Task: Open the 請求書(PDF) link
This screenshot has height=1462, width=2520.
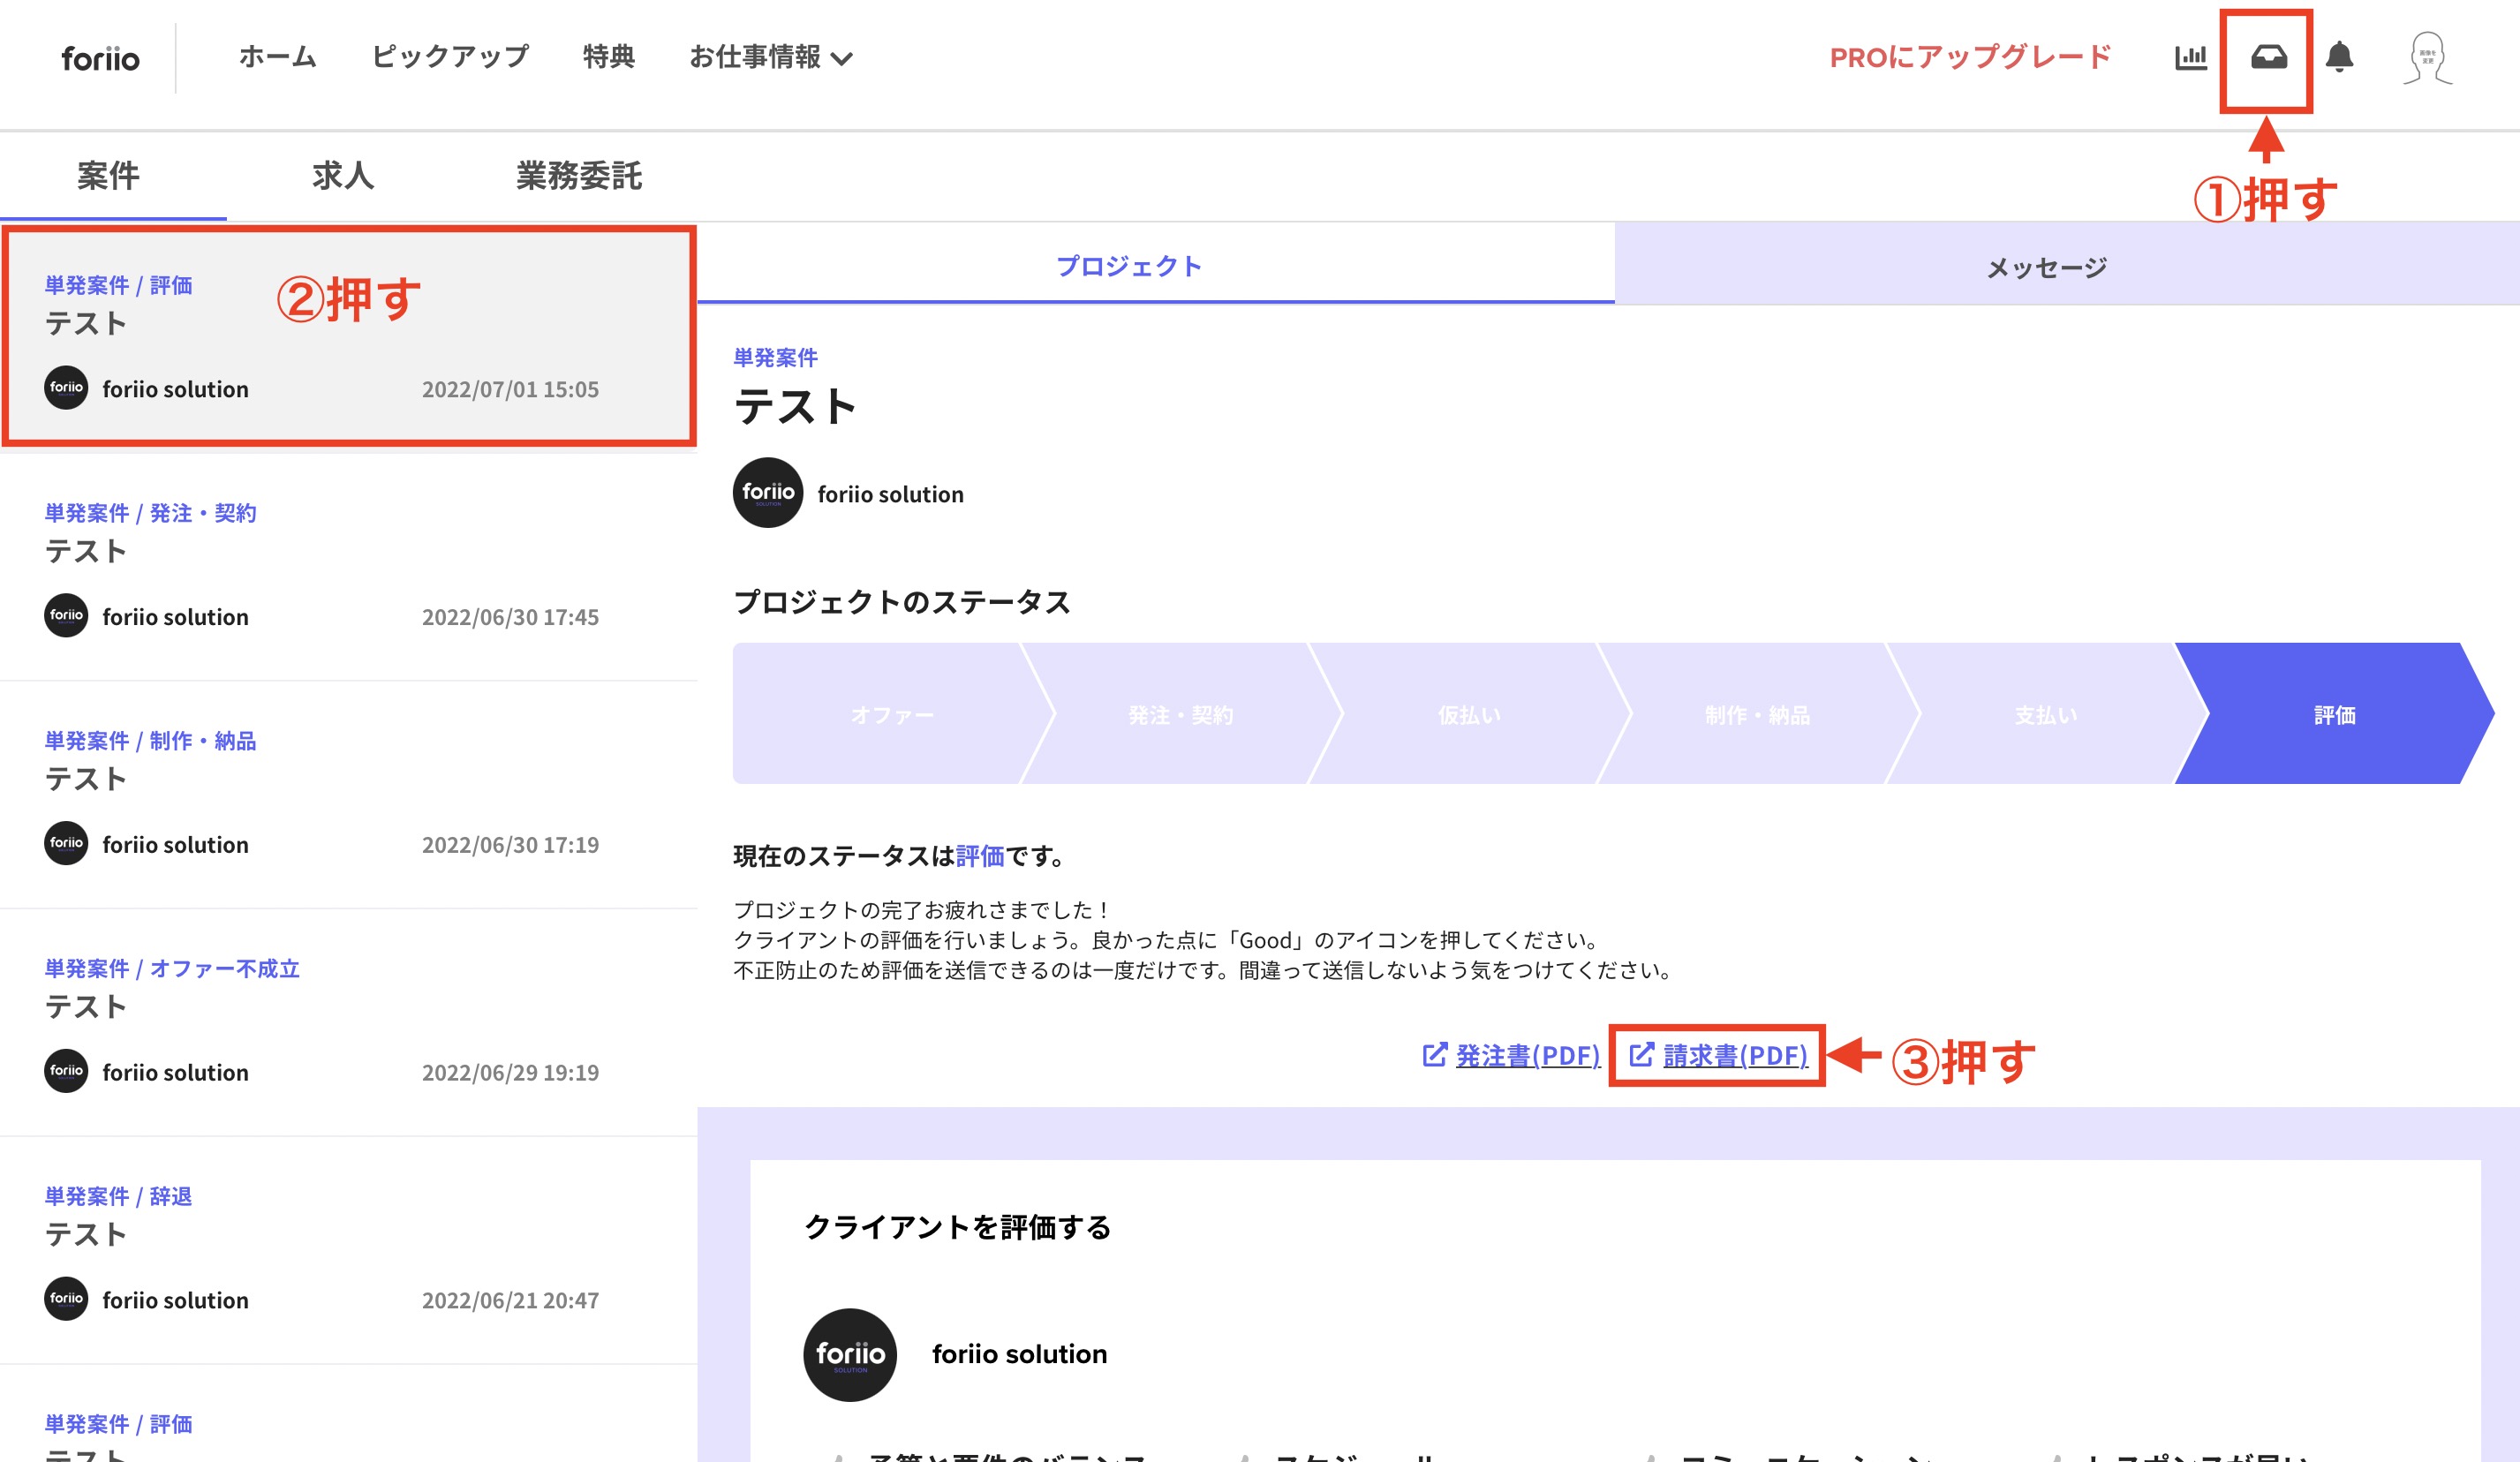Action: pos(1736,1055)
